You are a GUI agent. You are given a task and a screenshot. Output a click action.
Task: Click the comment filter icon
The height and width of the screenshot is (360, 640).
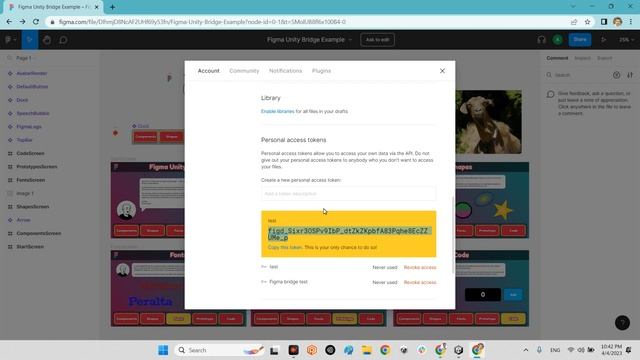[x=616, y=75]
